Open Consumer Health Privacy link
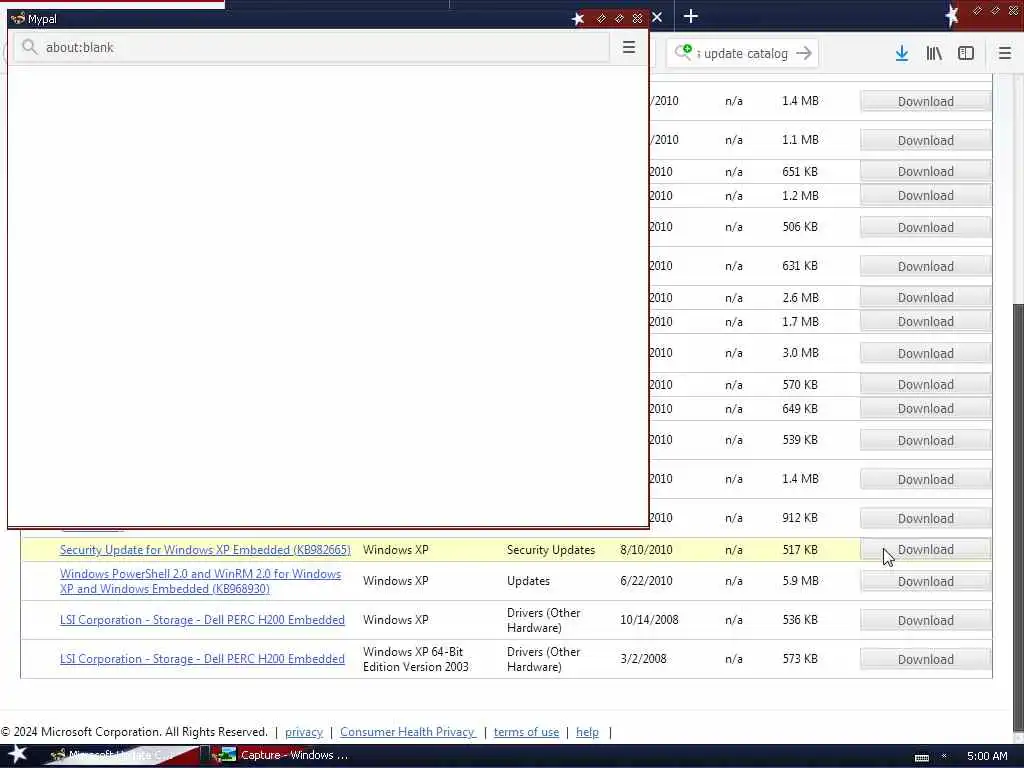 [408, 732]
